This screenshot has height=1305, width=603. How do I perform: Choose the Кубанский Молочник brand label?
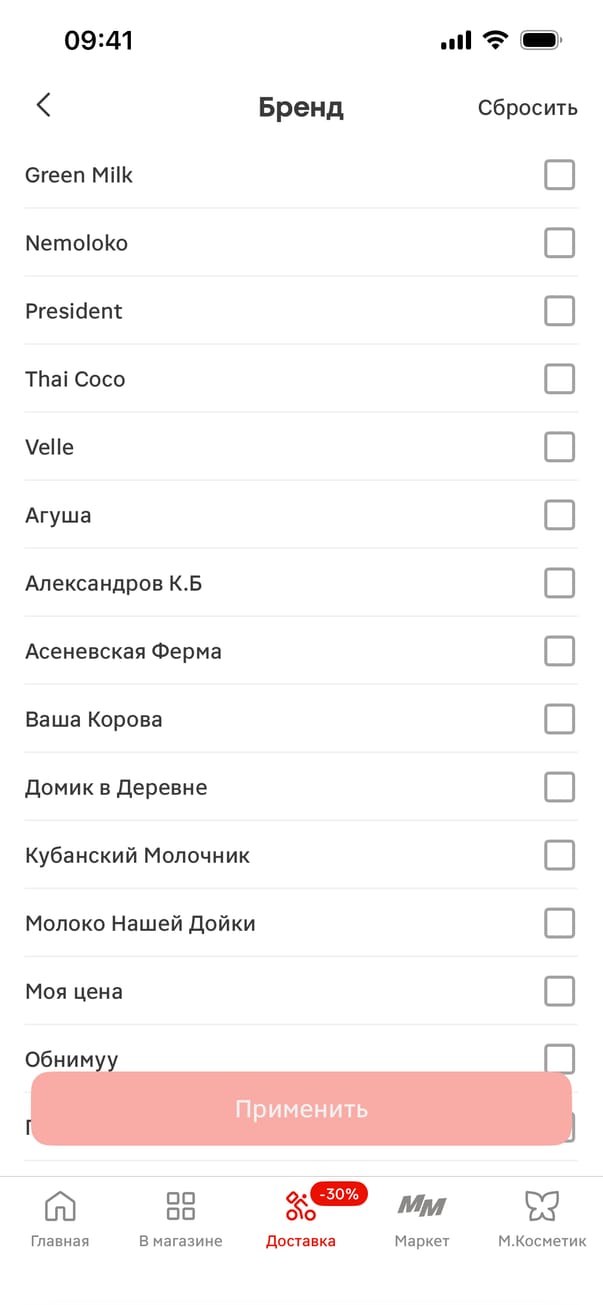[138, 855]
